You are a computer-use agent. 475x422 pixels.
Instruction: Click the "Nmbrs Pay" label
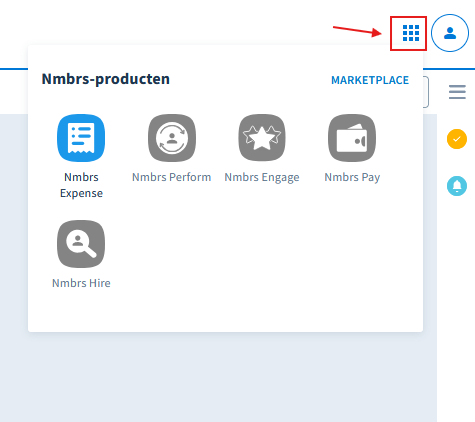click(352, 177)
